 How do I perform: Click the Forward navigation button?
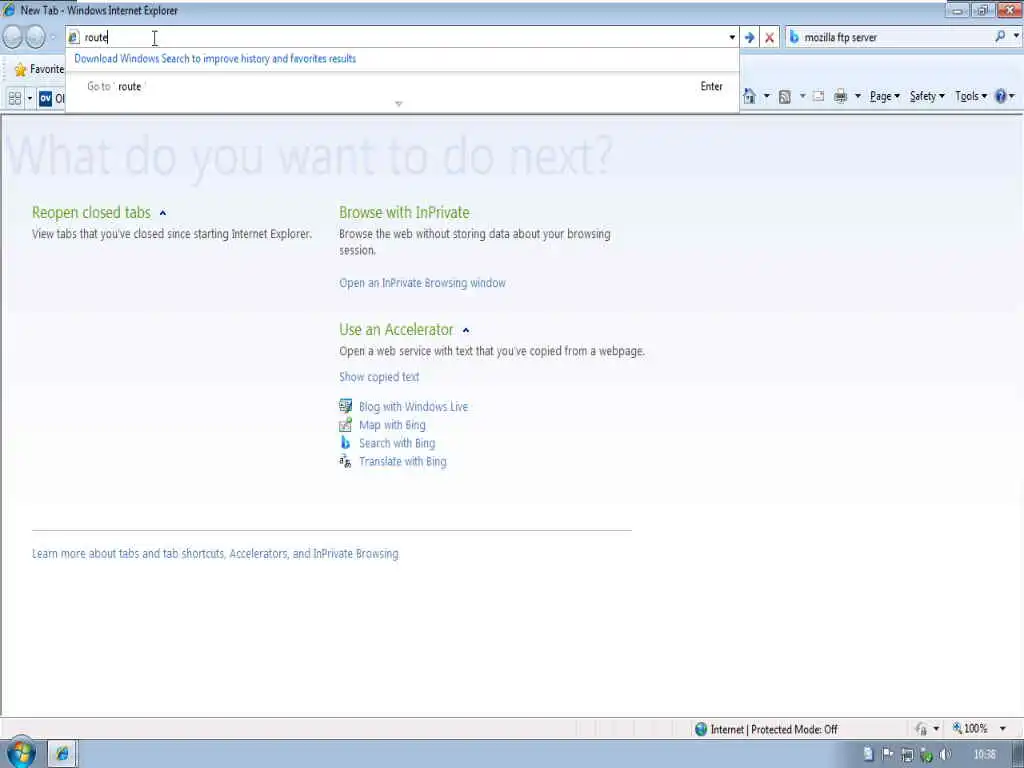(x=35, y=37)
